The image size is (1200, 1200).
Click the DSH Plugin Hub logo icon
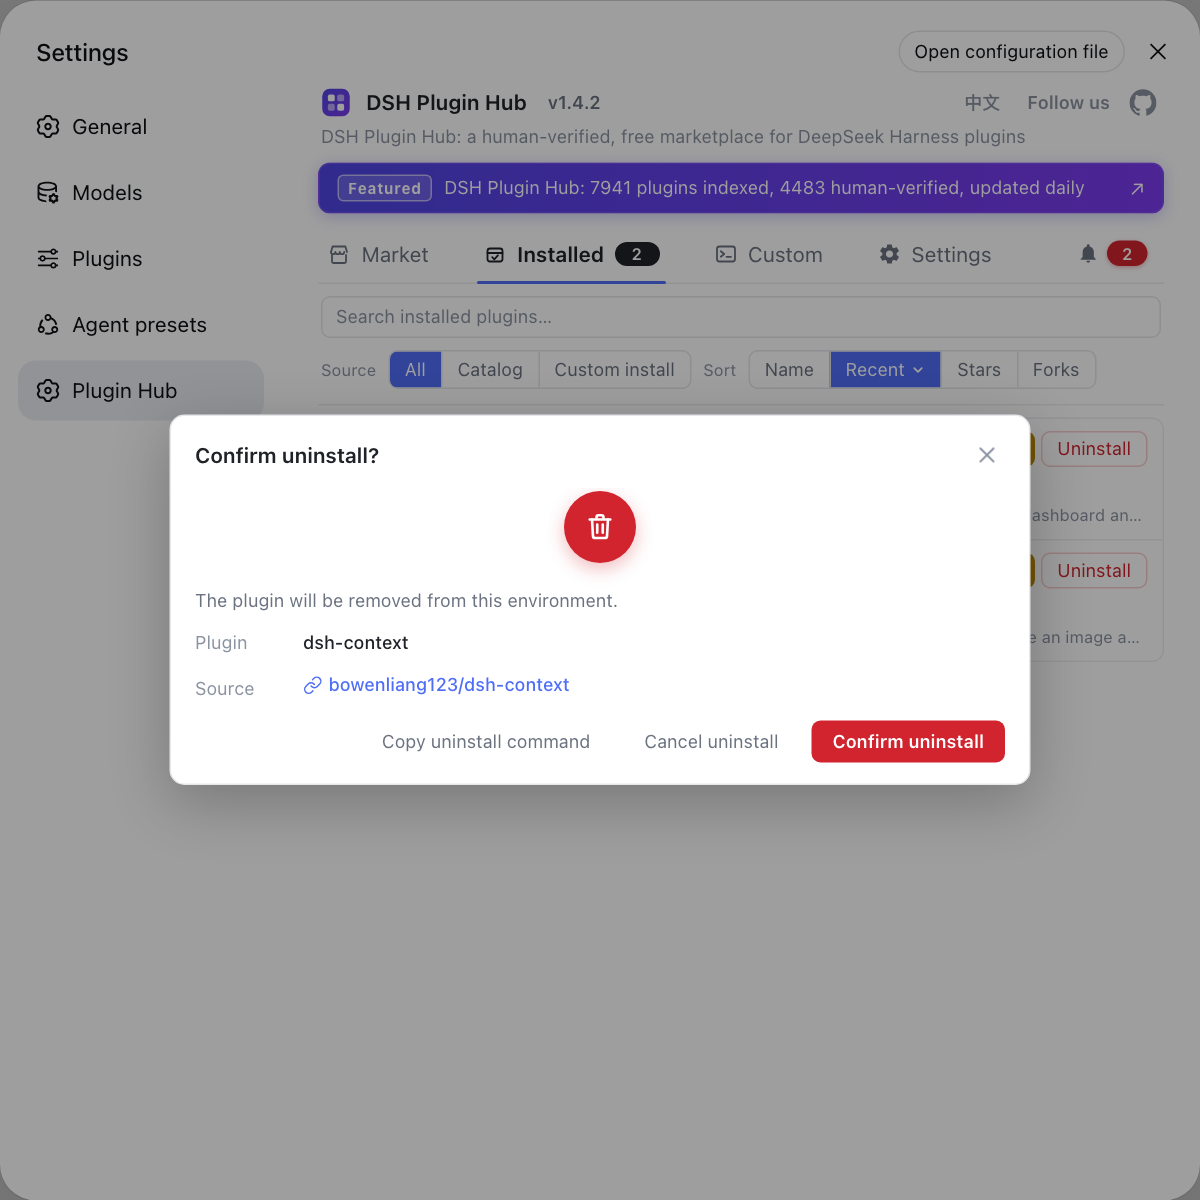click(x=336, y=102)
